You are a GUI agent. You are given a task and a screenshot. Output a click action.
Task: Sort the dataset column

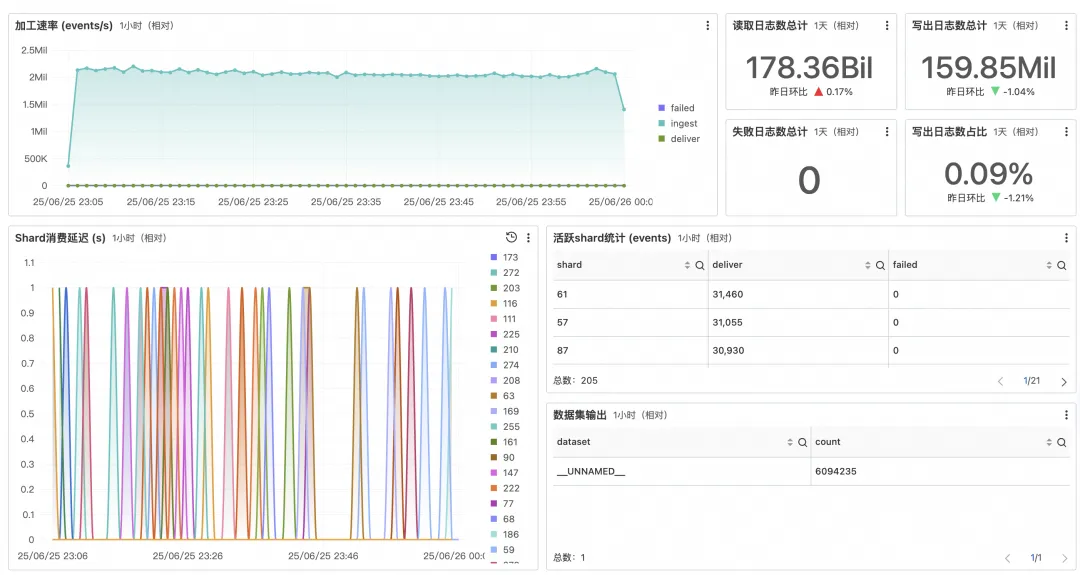[790, 442]
